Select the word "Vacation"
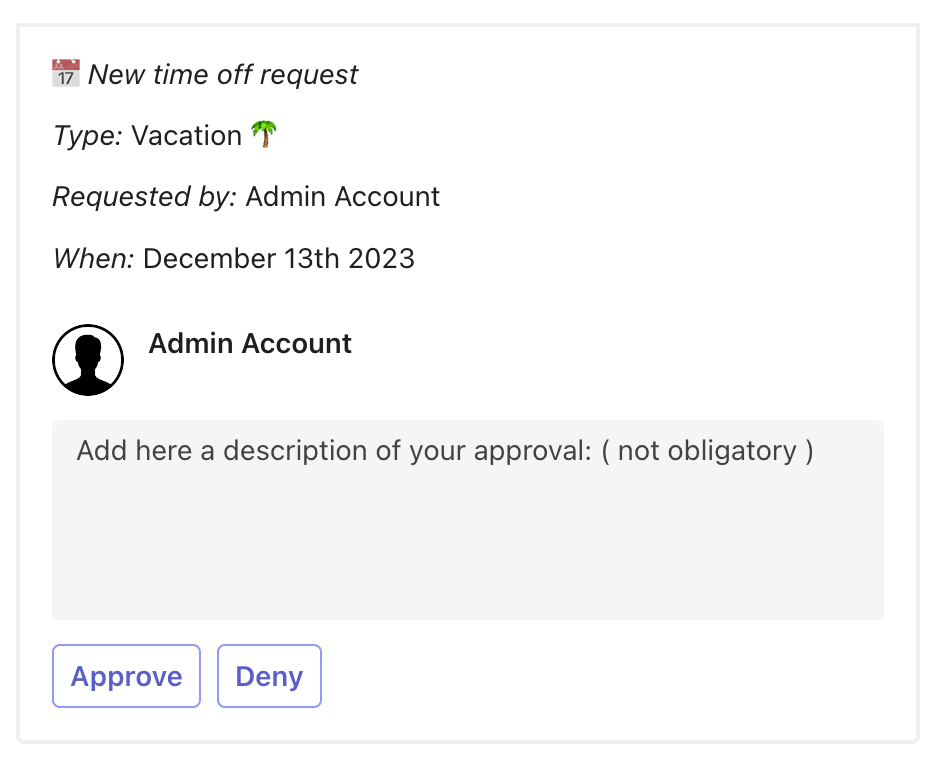942x762 pixels. pos(187,136)
